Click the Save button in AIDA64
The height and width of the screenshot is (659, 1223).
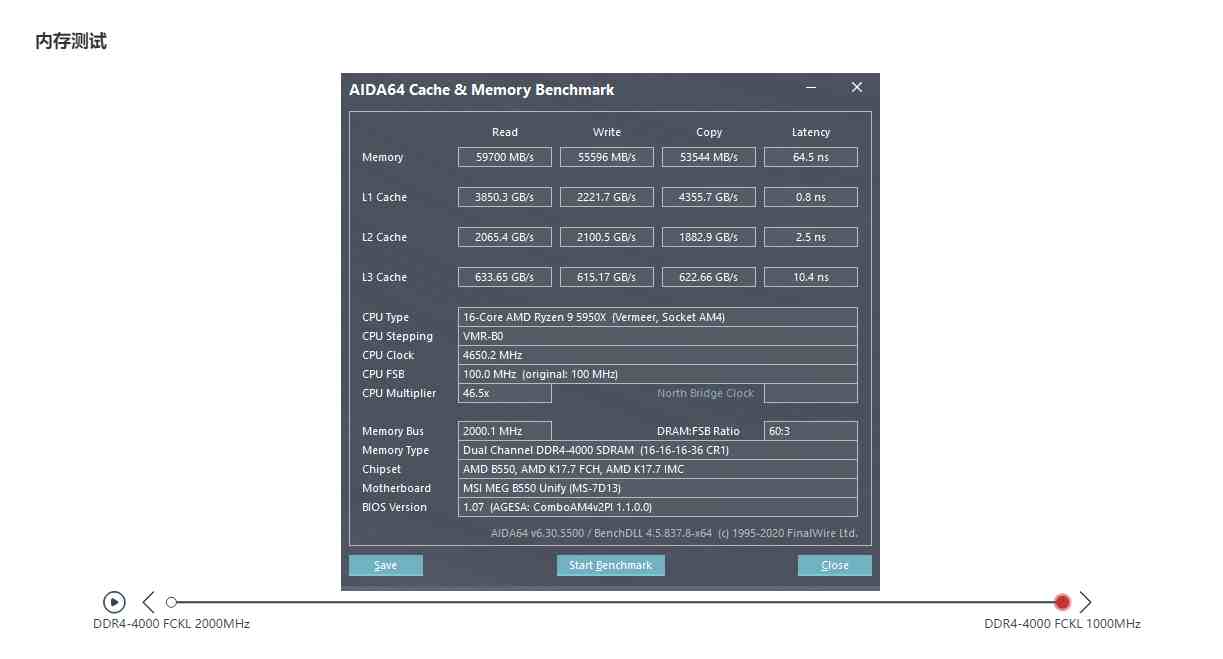[386, 565]
